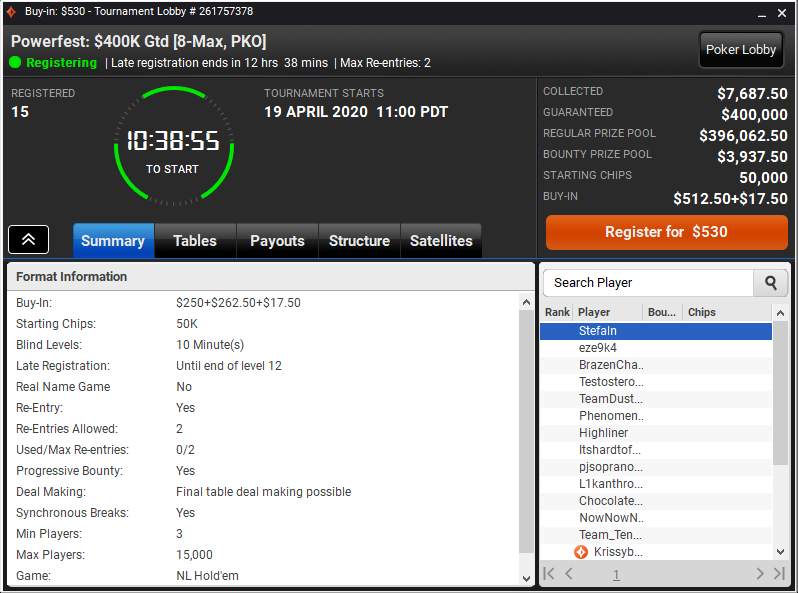Select player pjsoprano... in the list

[656, 467]
